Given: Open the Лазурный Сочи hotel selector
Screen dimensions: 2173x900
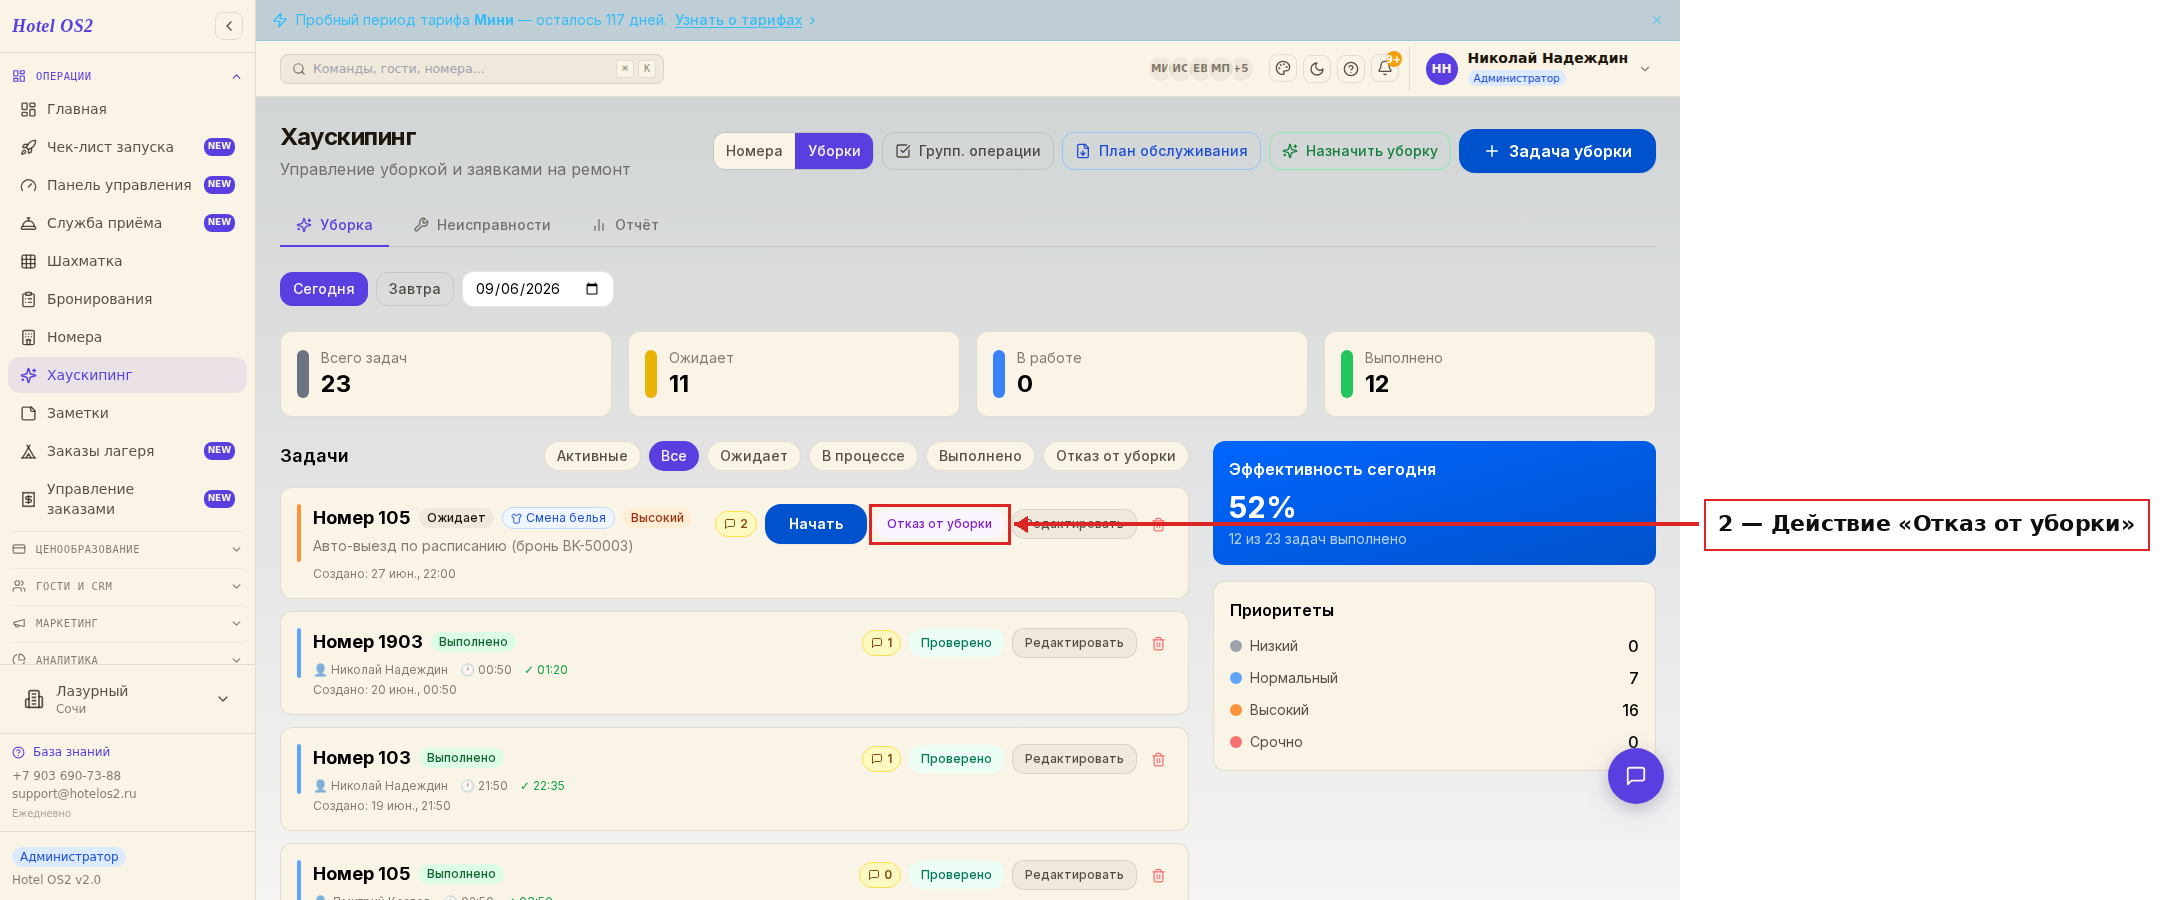Looking at the screenshot, I should (127, 699).
